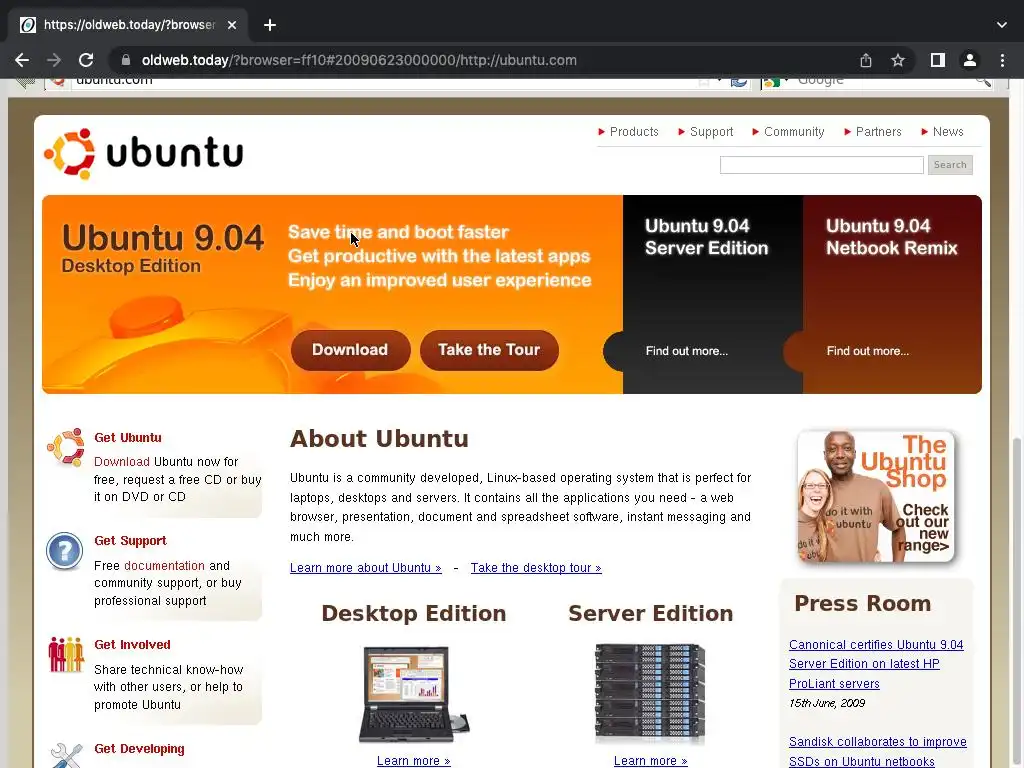
Task: Reload the page with the refresh icon
Action: pyautogui.click(x=86, y=60)
